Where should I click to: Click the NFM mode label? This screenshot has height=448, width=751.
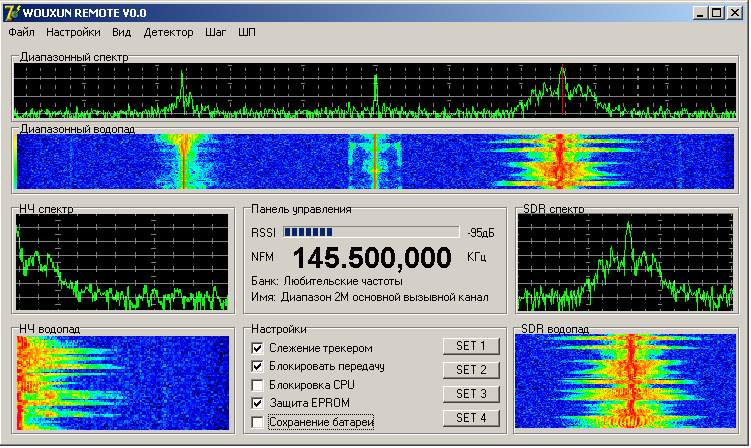tap(262, 257)
